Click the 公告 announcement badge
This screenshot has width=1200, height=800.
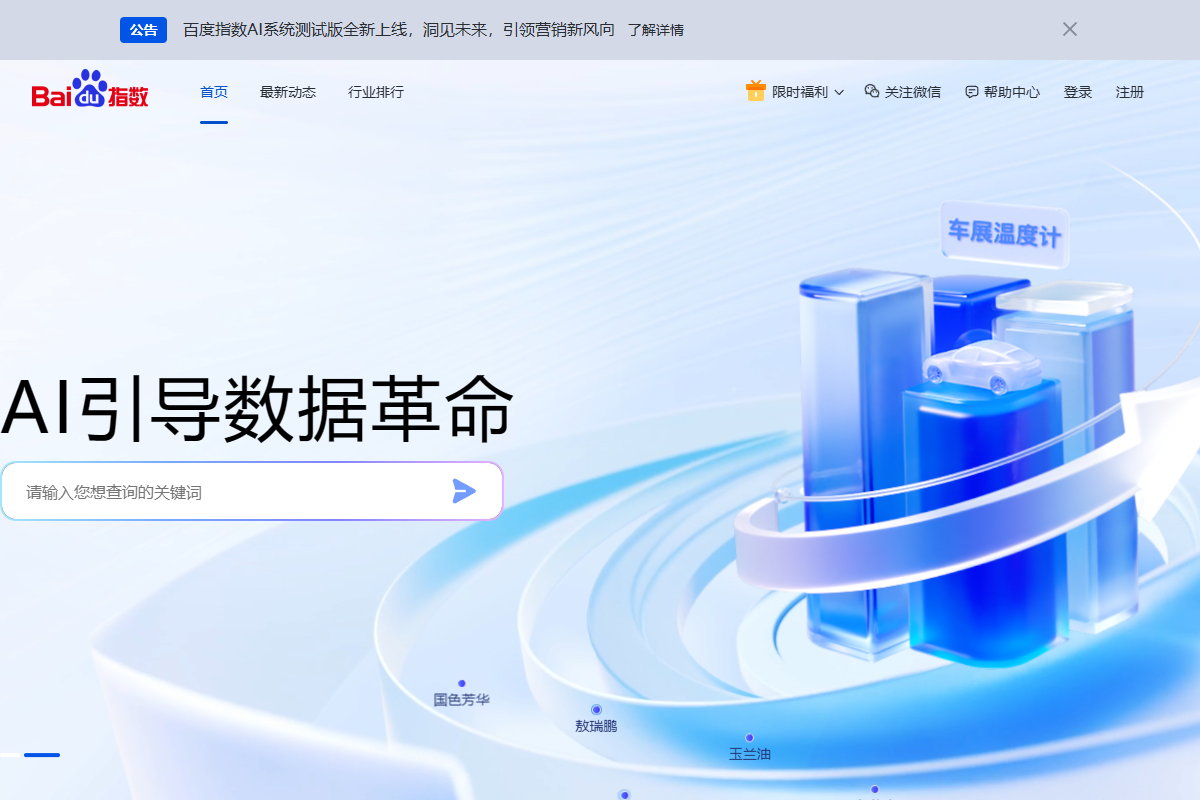click(143, 30)
